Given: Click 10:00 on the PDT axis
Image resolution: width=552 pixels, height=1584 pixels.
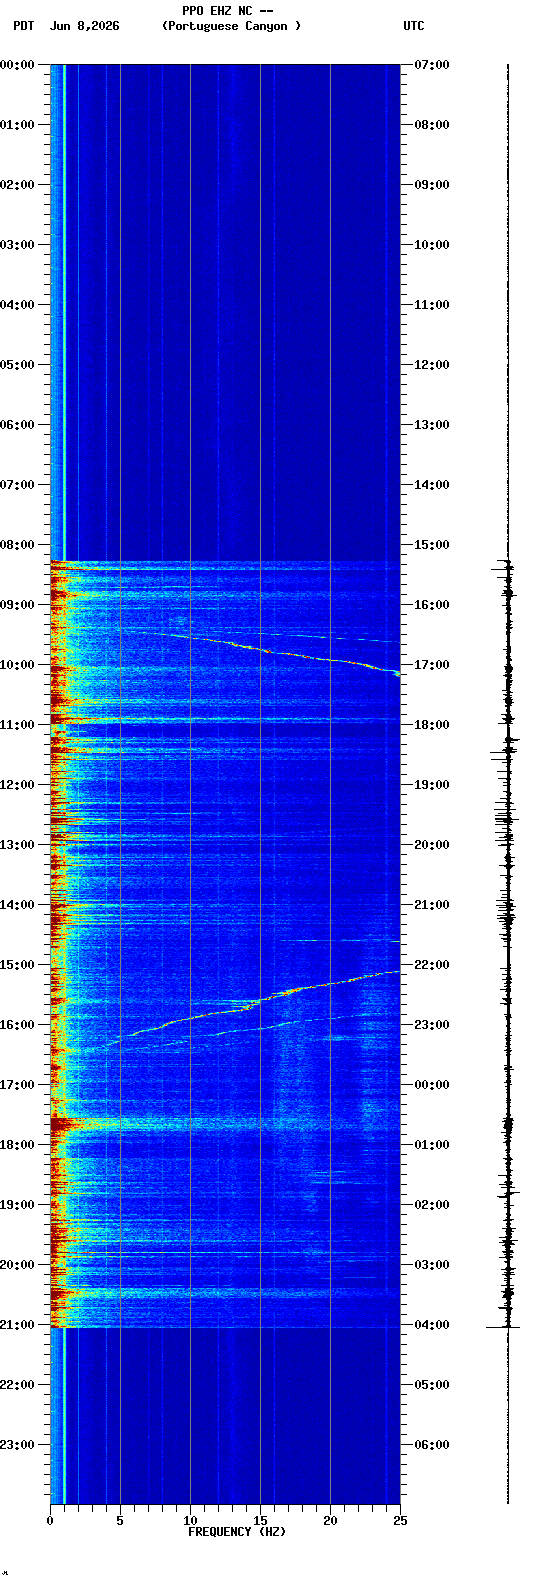Looking at the screenshot, I should coord(17,665).
